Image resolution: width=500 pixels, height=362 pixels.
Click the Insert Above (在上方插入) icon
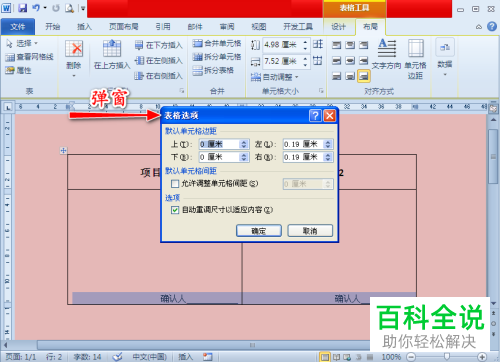pos(112,49)
